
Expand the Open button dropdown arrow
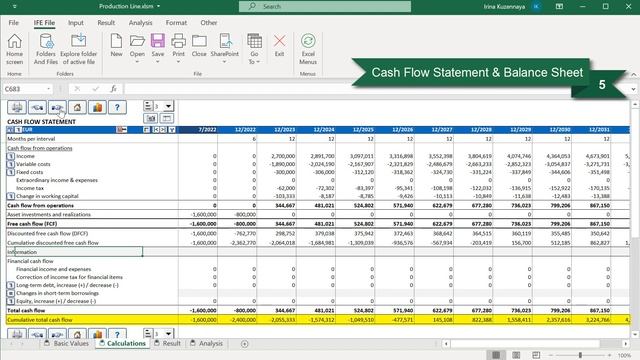pos(137,62)
